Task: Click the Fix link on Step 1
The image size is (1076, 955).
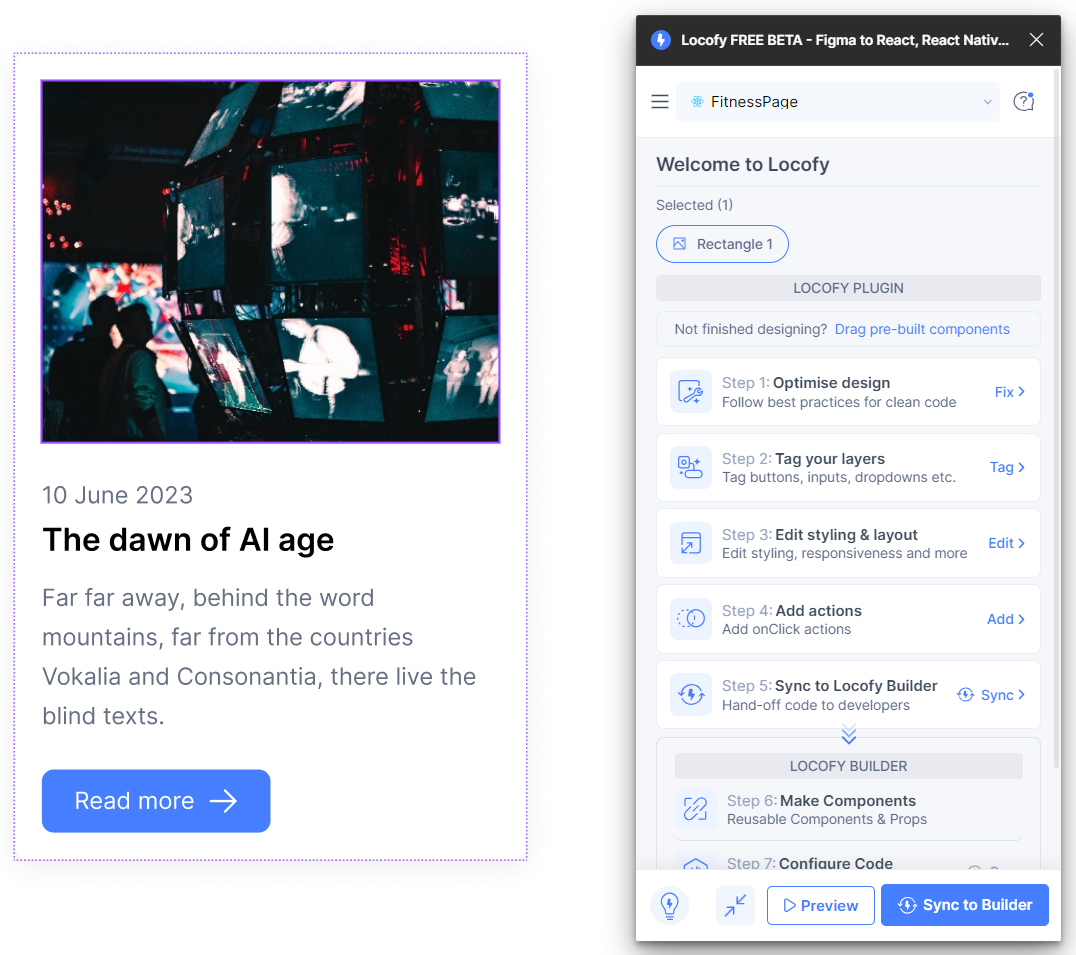Action: [1010, 392]
